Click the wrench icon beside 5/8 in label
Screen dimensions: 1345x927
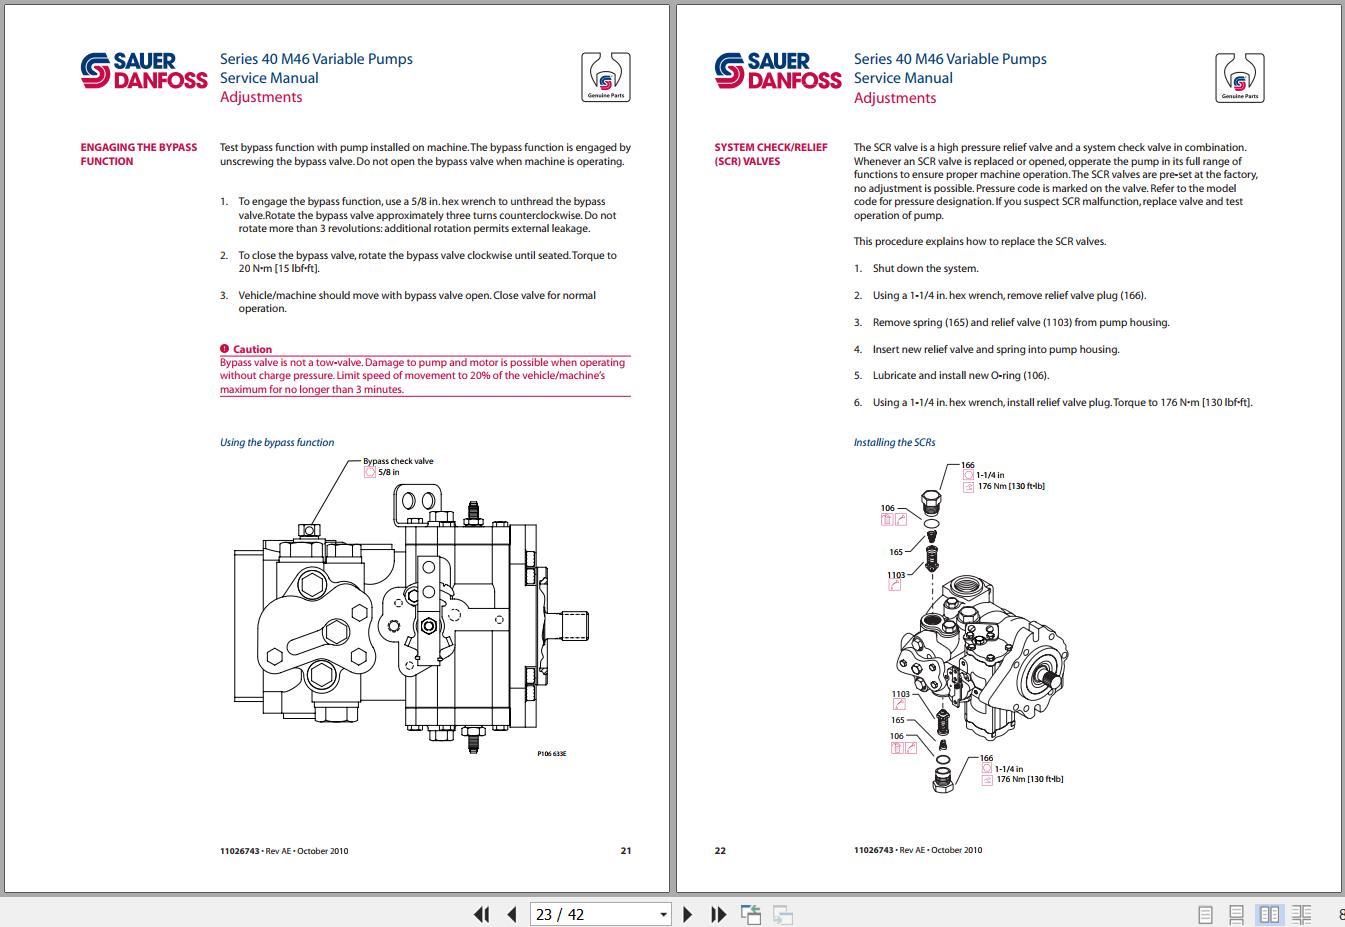(370, 472)
